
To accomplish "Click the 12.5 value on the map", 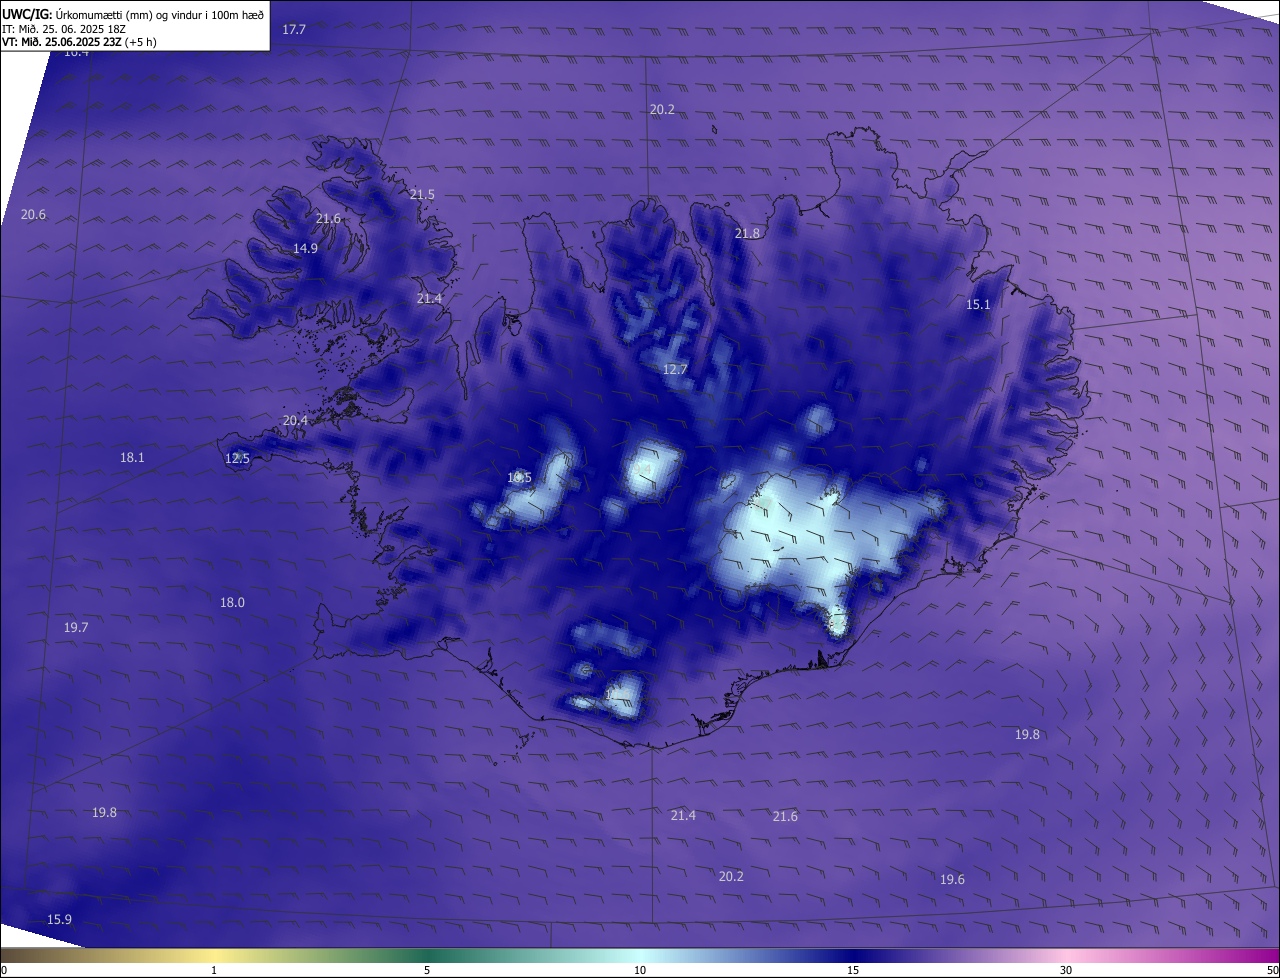I will (237, 459).
